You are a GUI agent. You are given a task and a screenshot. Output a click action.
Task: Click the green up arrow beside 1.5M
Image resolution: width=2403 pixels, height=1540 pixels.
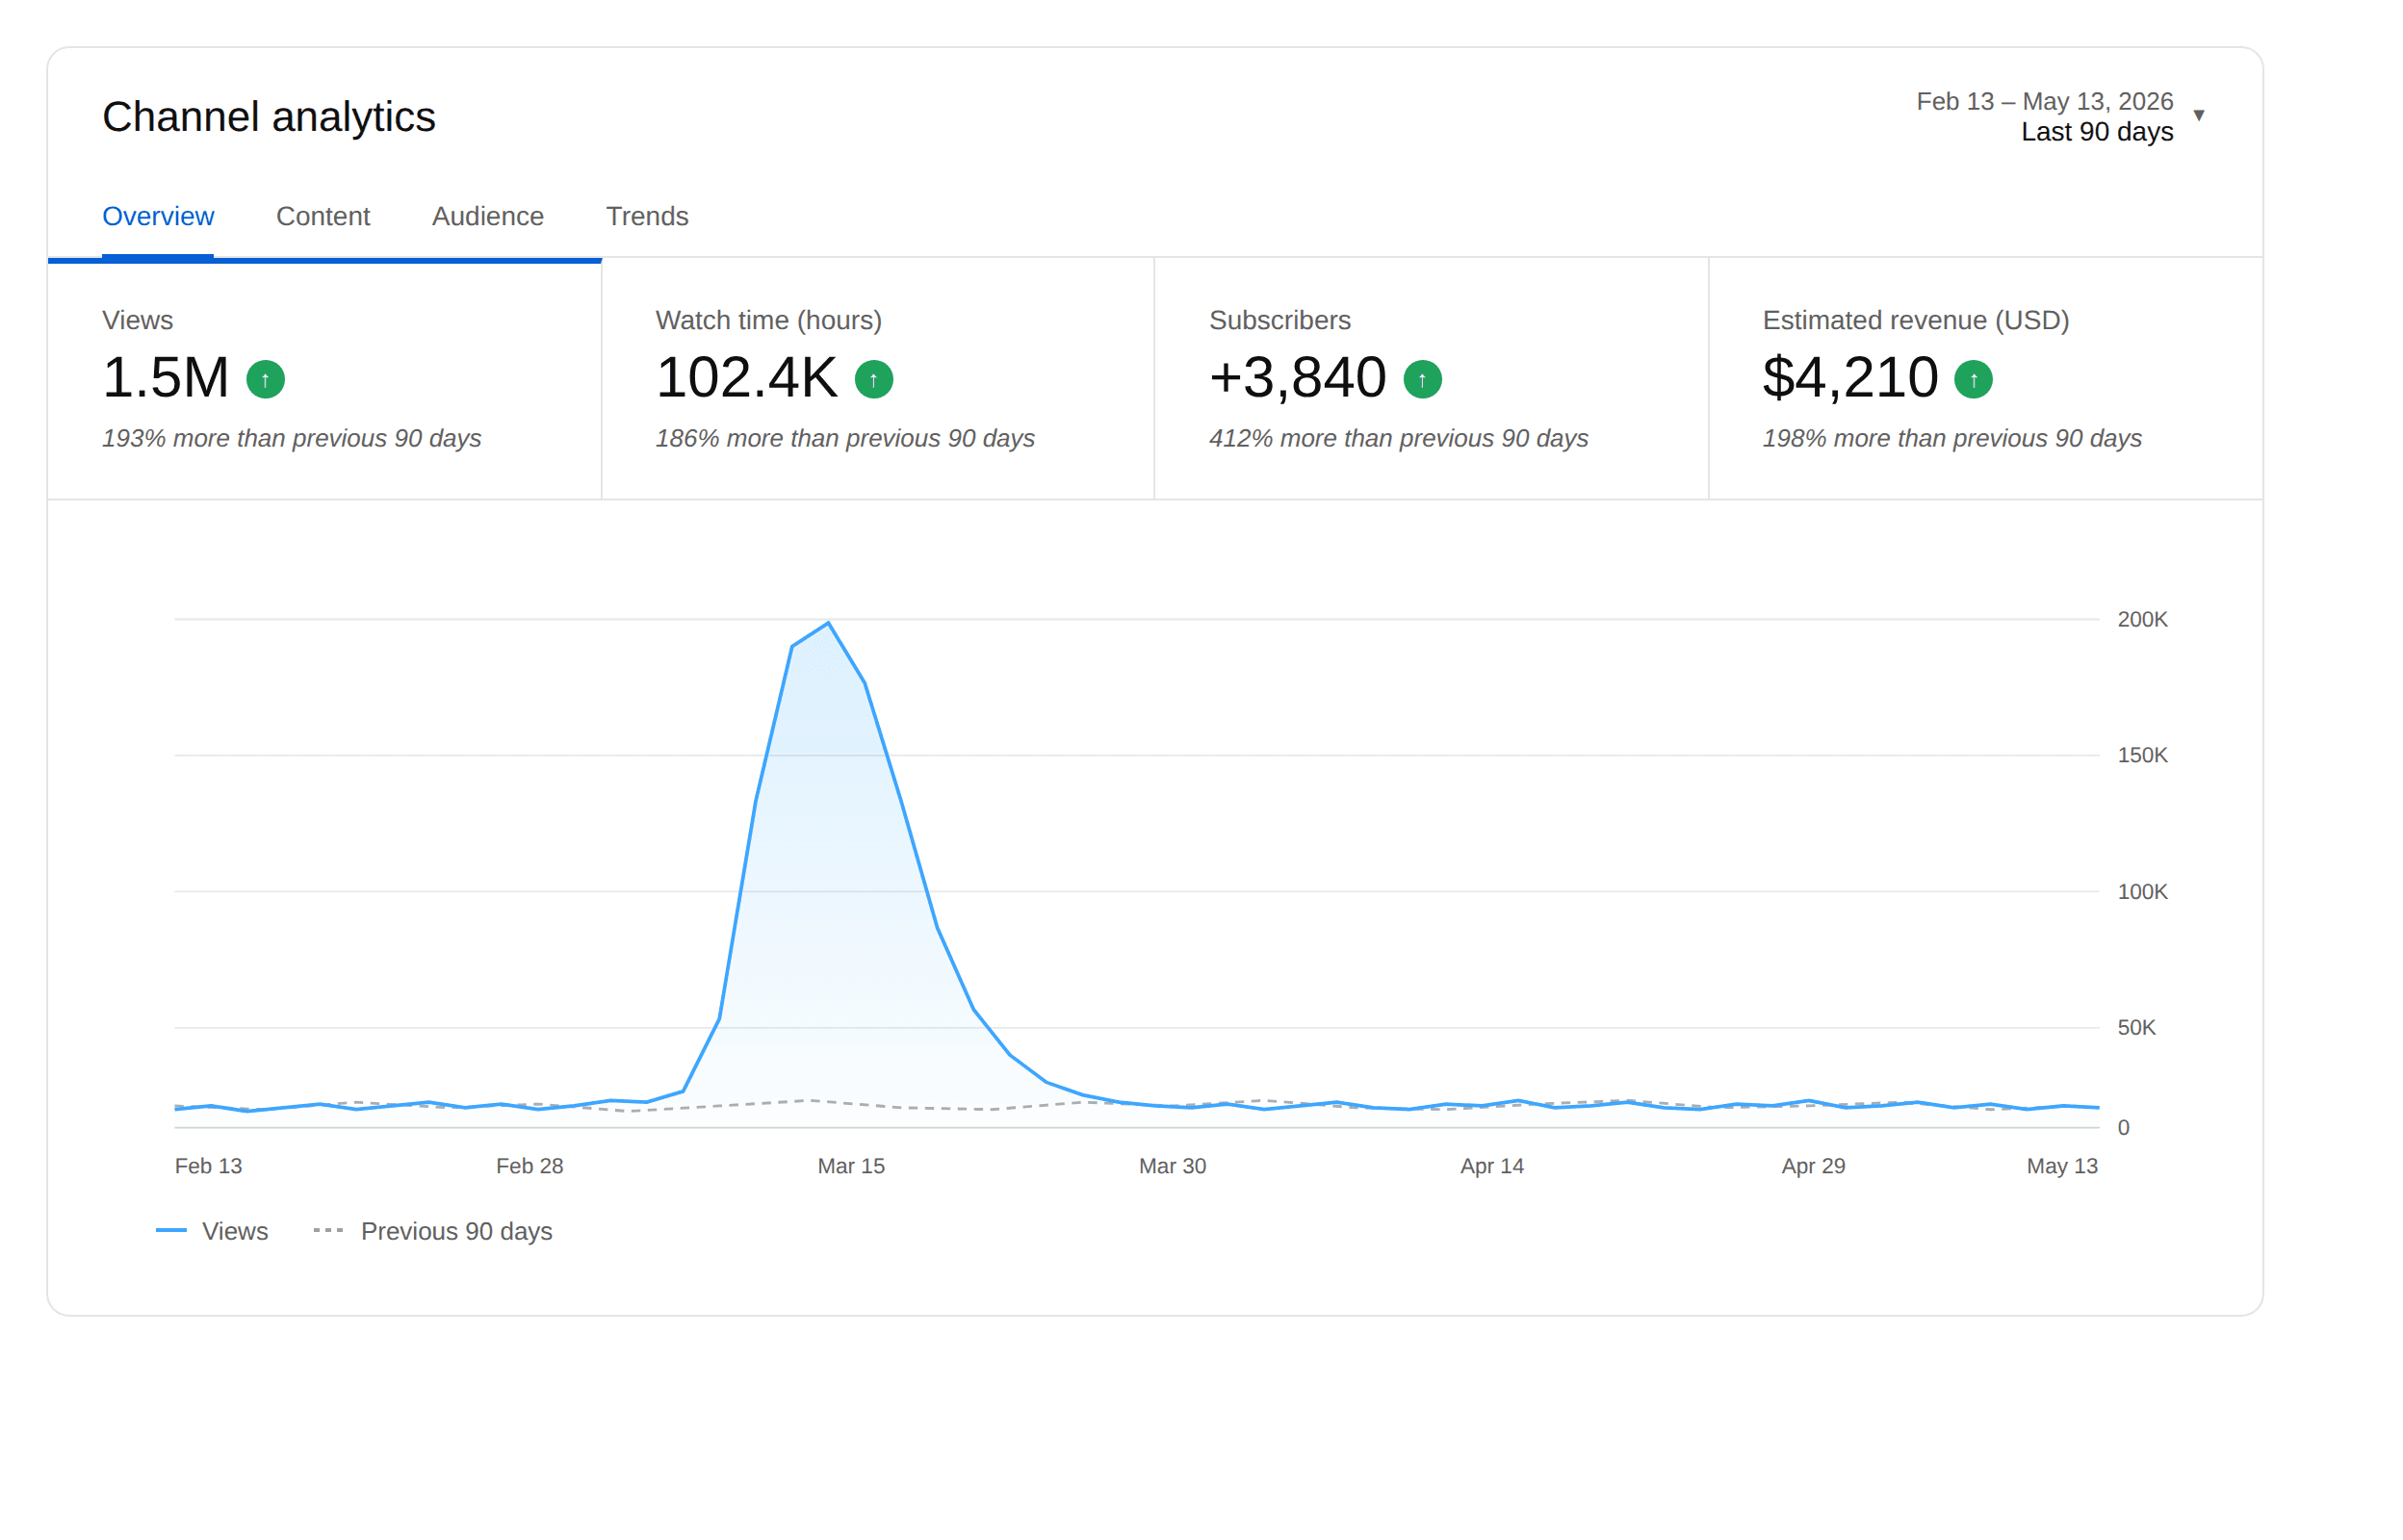[x=265, y=379]
